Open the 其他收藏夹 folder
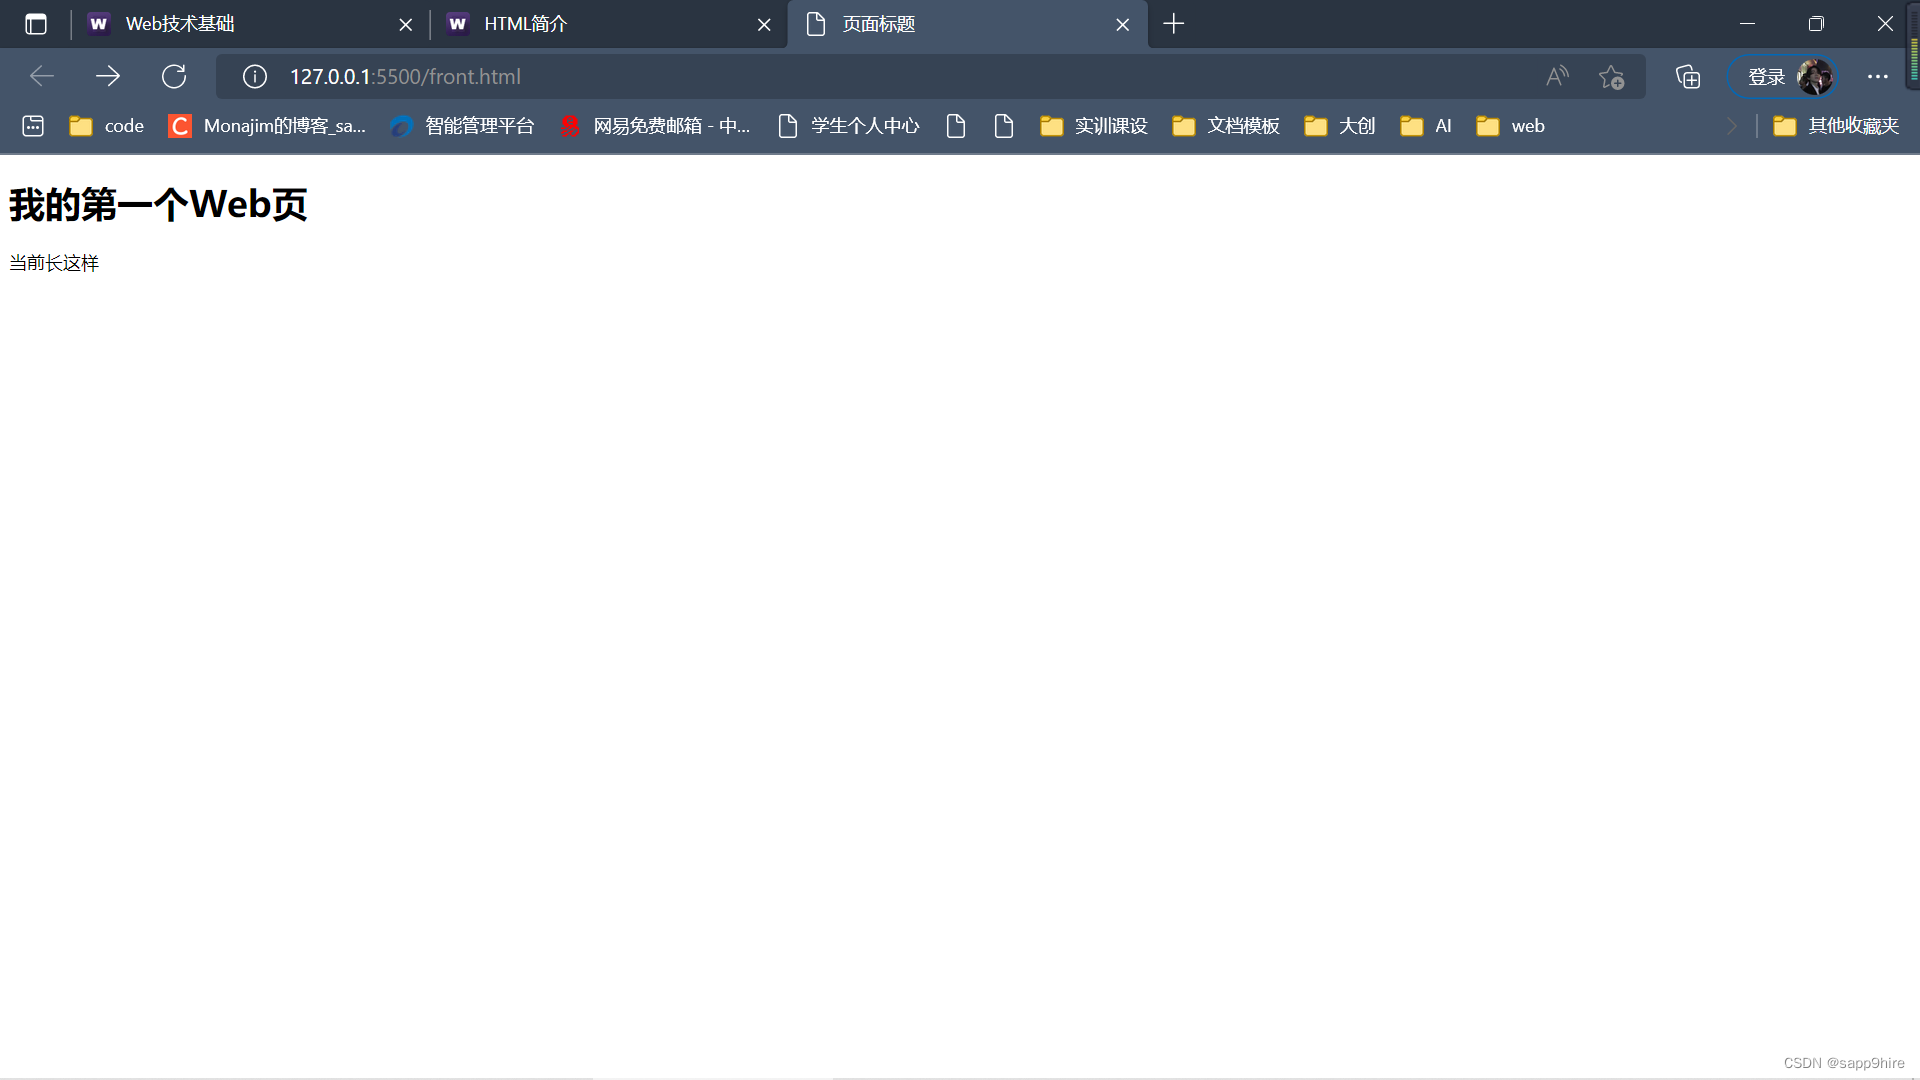 (x=1836, y=126)
